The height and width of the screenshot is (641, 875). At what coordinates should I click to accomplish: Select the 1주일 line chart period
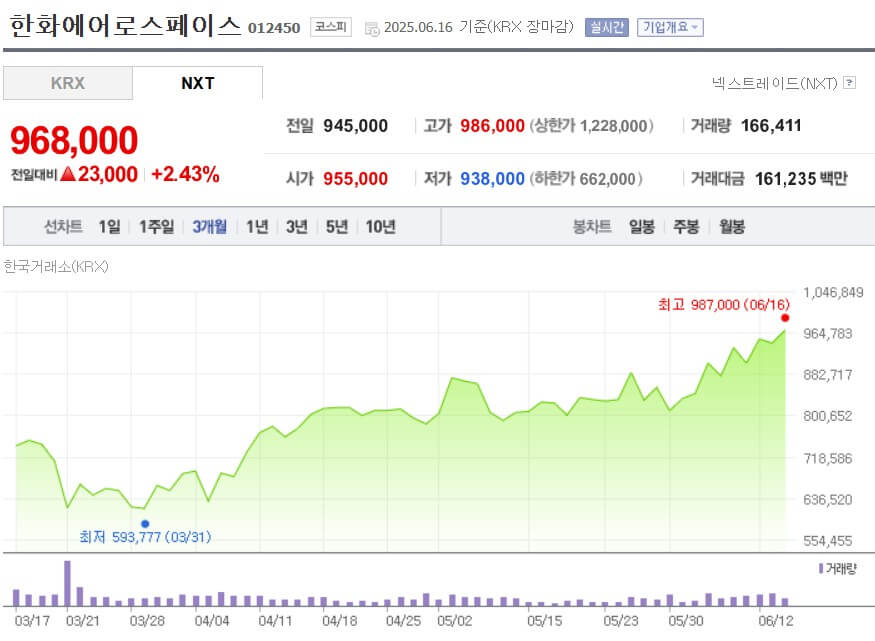[x=156, y=226]
